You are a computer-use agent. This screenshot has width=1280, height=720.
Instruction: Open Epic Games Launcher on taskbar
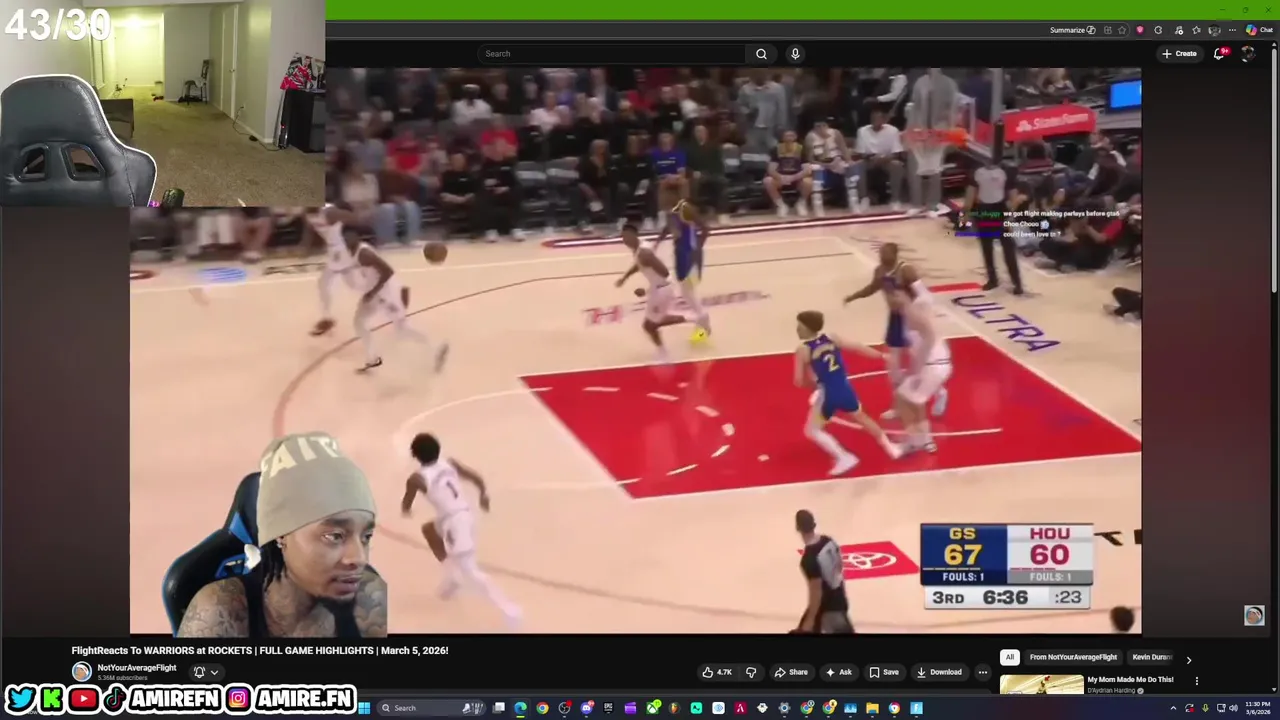click(608, 708)
